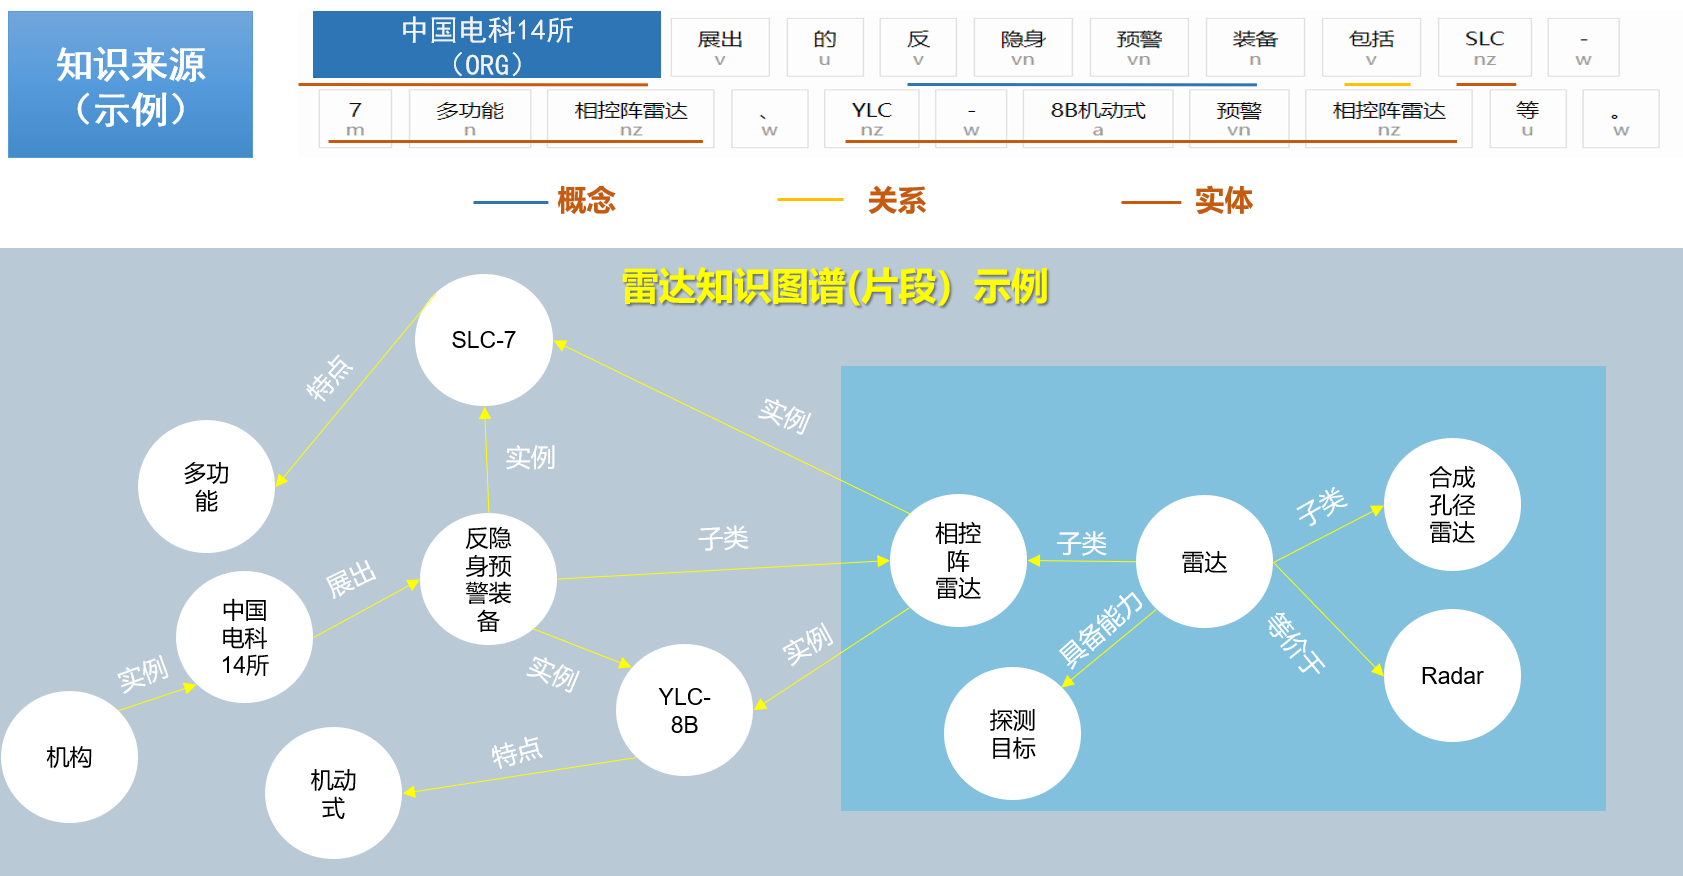Click the 预警 token left of 装备
The image size is (1683, 876).
pos(1139,47)
